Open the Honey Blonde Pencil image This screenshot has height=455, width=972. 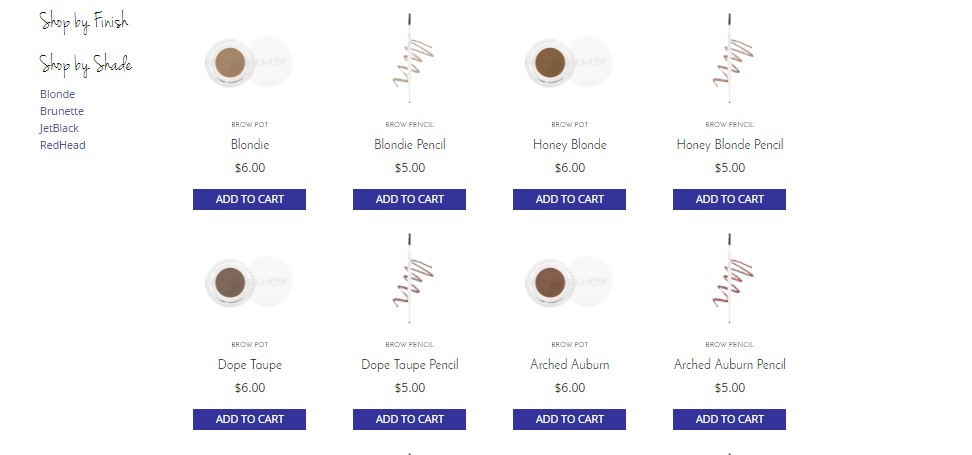[x=730, y=60]
